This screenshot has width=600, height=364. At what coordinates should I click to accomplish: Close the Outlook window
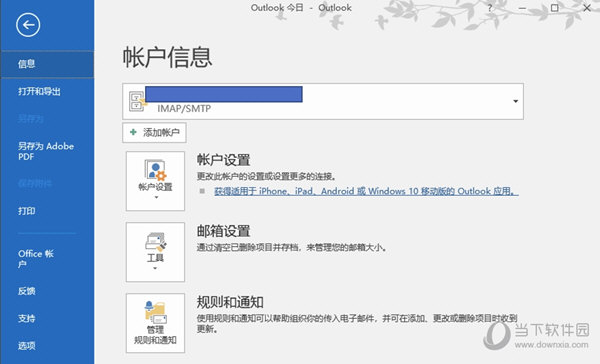pos(587,8)
